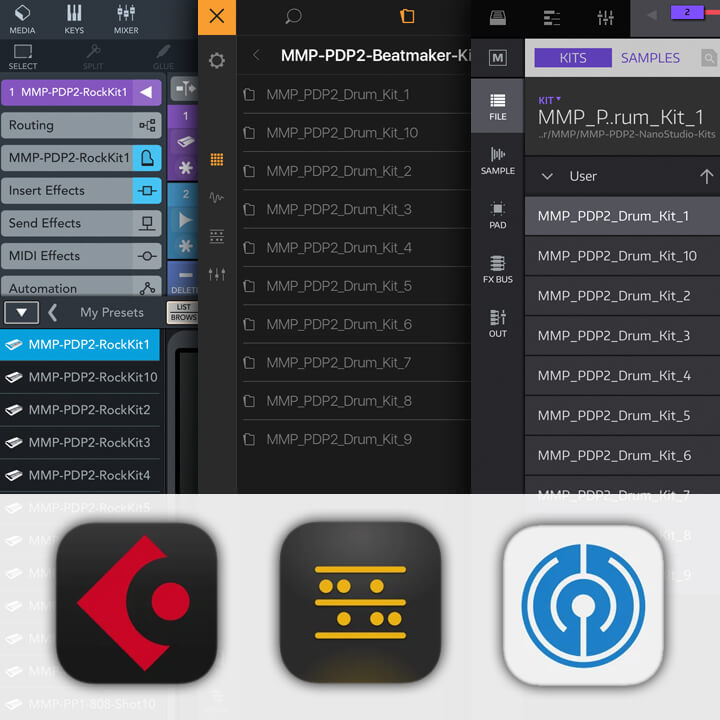The image size is (720, 720).
Task: Open folder MMP_PDP2_Drum_Kit_1 in BeatMaker
Action: coord(356,95)
